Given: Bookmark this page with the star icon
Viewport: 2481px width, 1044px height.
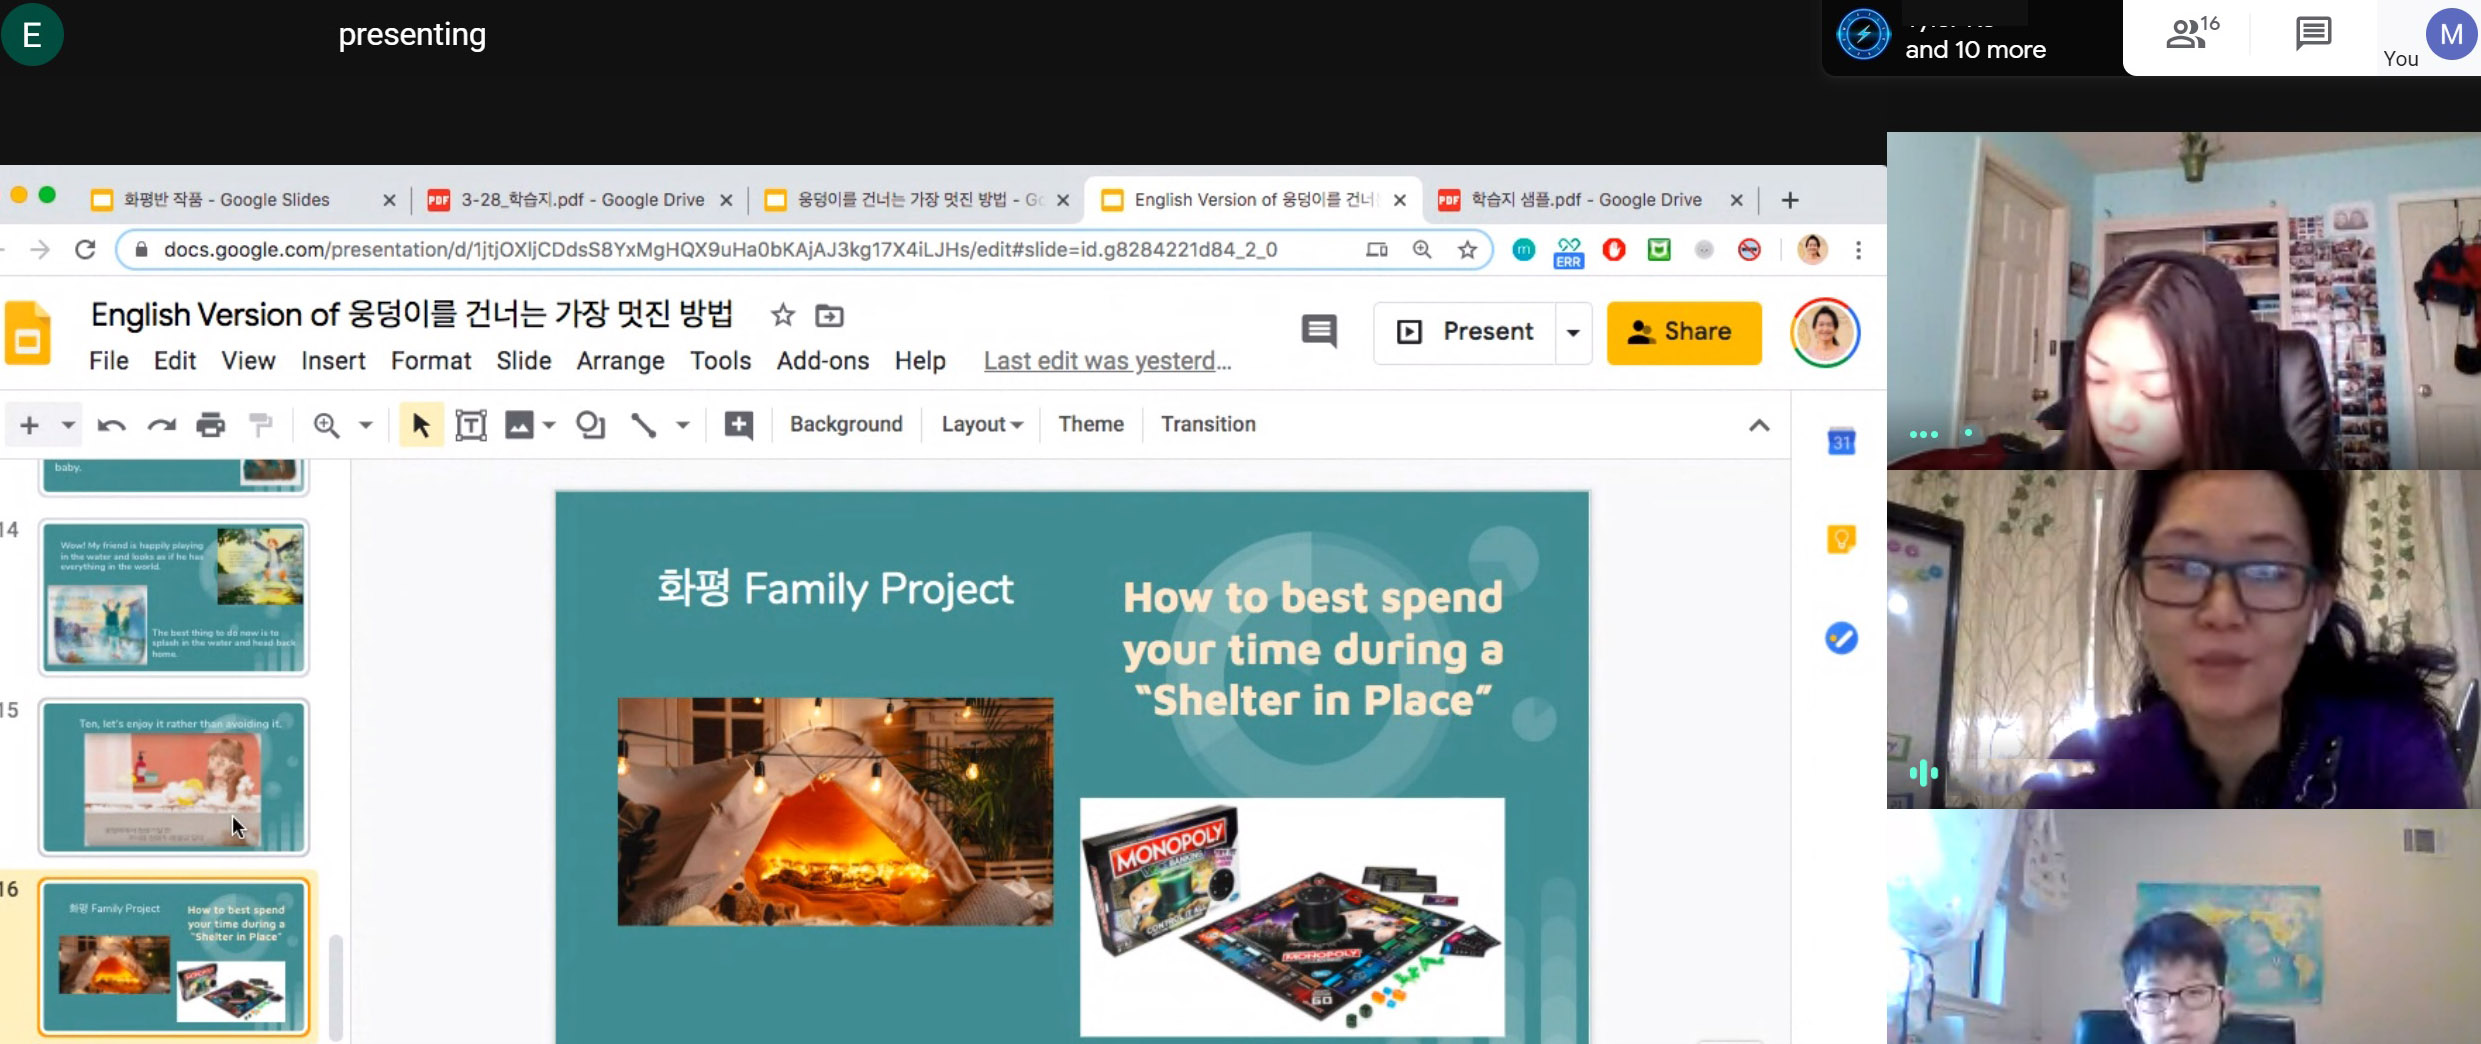Looking at the screenshot, I should (1467, 250).
